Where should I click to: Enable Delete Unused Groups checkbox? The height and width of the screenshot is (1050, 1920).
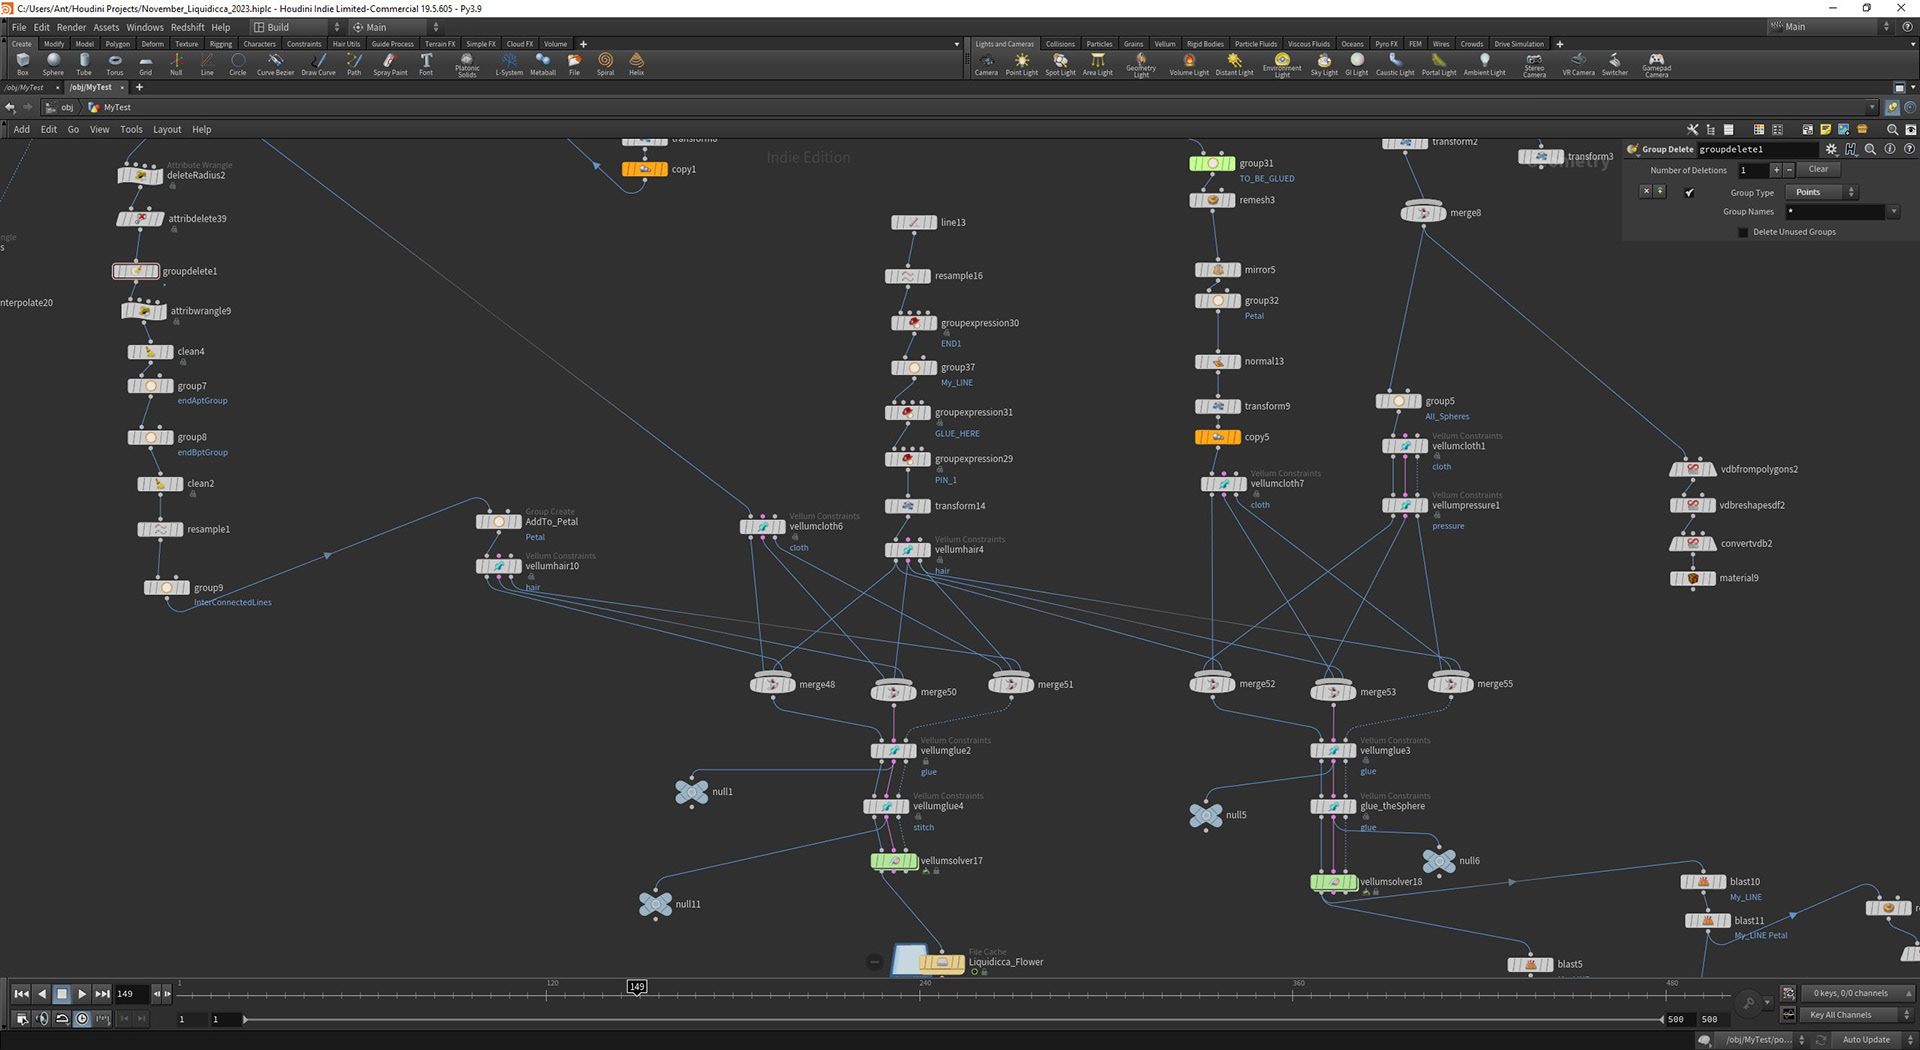[1744, 232]
